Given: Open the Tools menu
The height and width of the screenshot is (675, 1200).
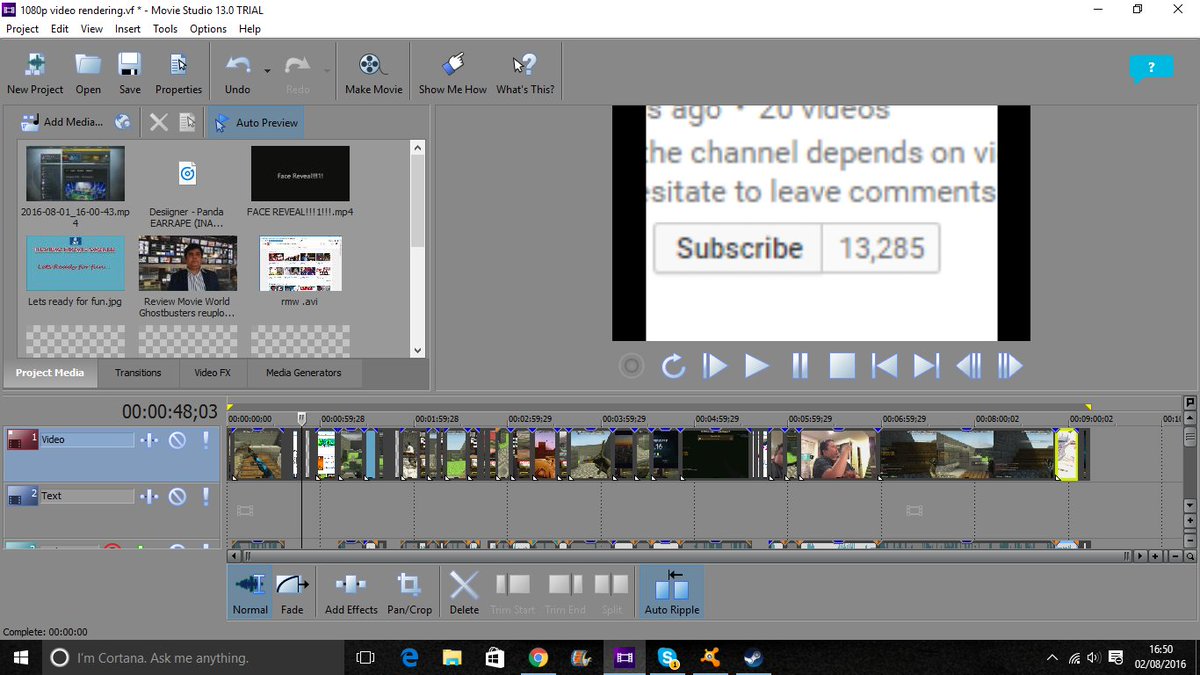Looking at the screenshot, I should click(x=165, y=29).
